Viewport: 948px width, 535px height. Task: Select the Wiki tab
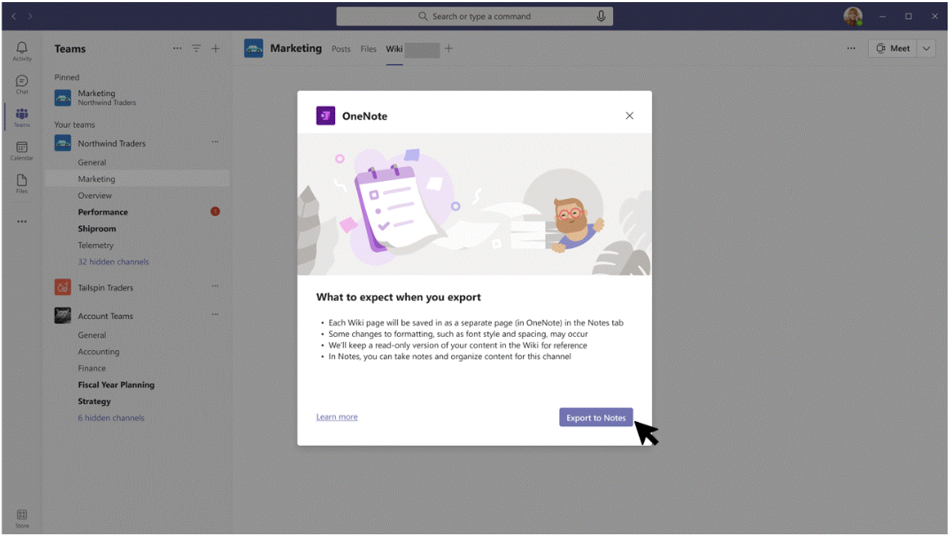tap(394, 49)
